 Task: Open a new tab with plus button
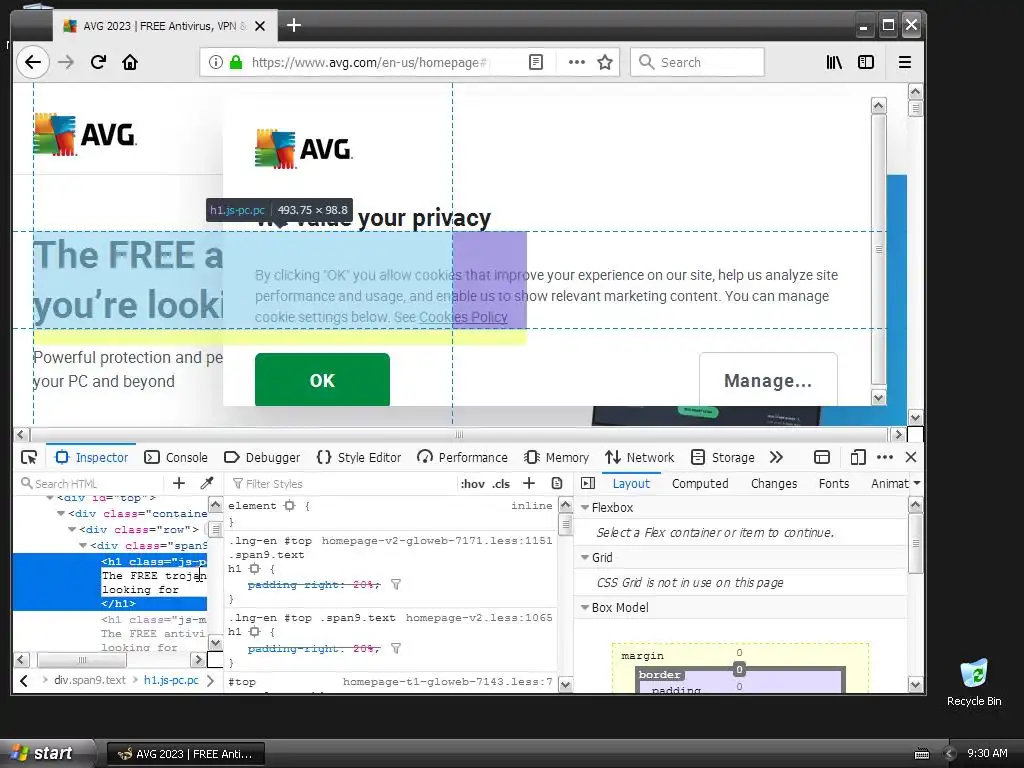coord(294,25)
